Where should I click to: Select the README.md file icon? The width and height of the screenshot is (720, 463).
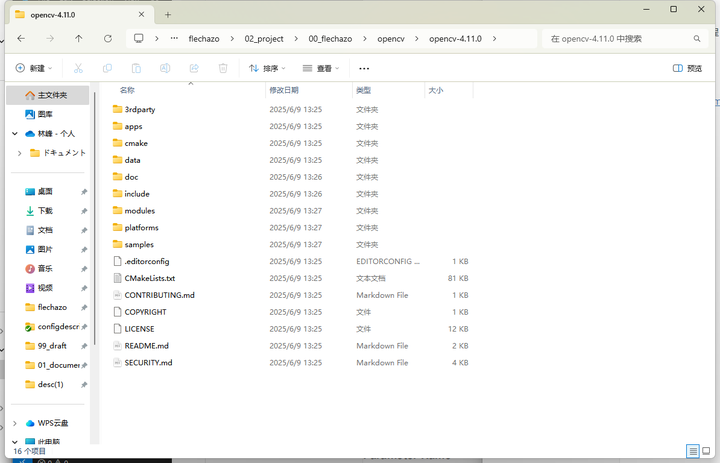118,346
